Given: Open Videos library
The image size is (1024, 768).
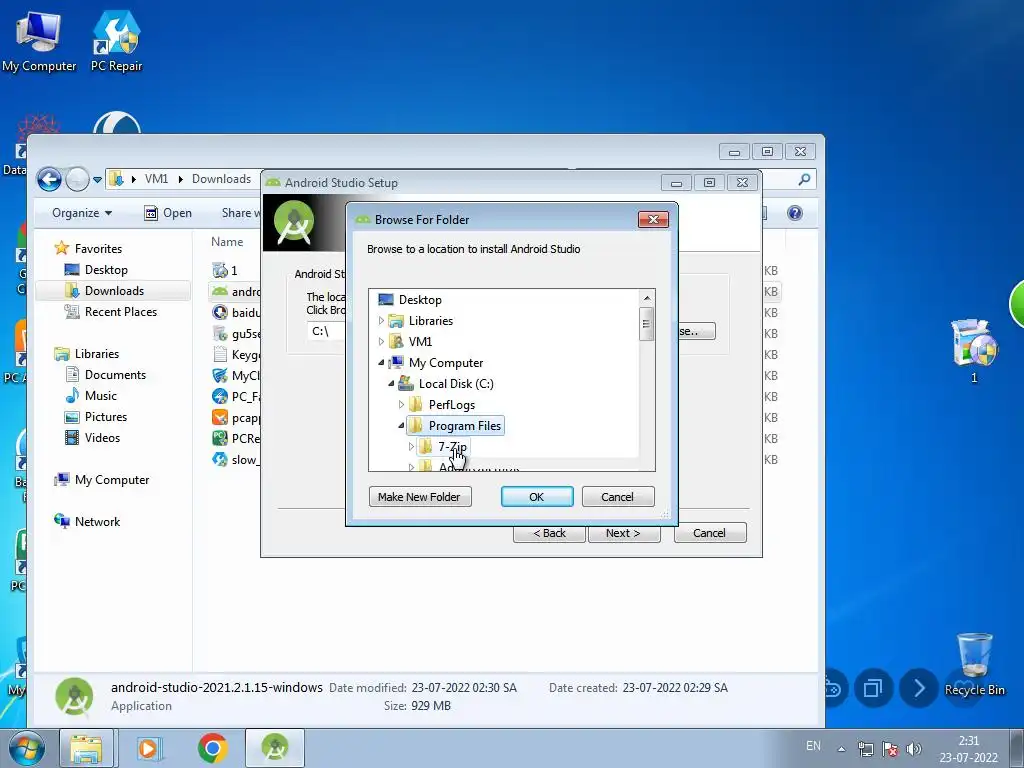Looking at the screenshot, I should tap(102, 438).
